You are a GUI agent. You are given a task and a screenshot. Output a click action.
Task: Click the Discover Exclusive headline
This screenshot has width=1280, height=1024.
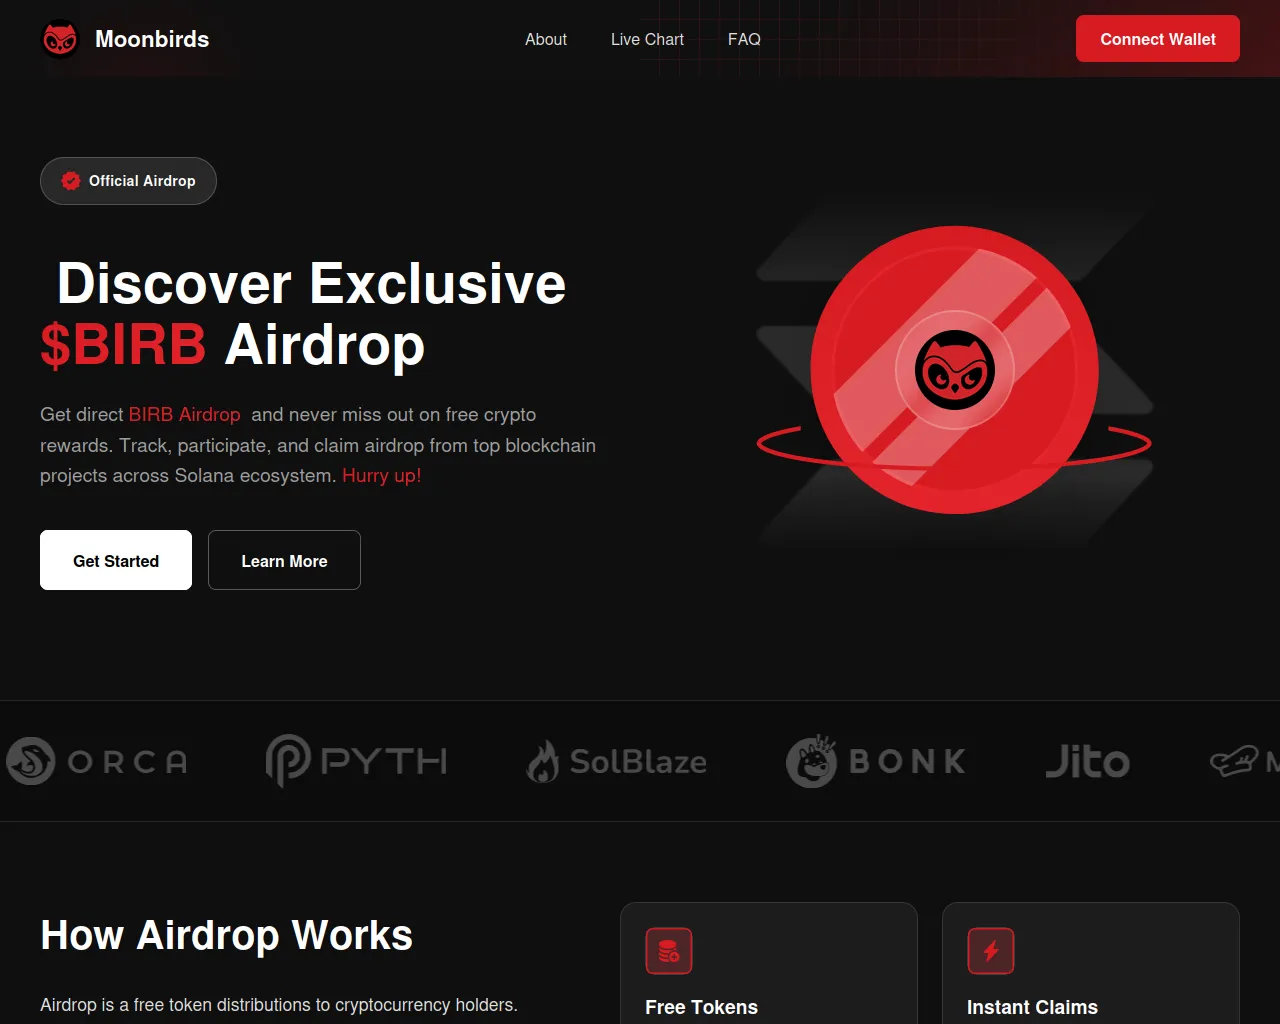(311, 283)
